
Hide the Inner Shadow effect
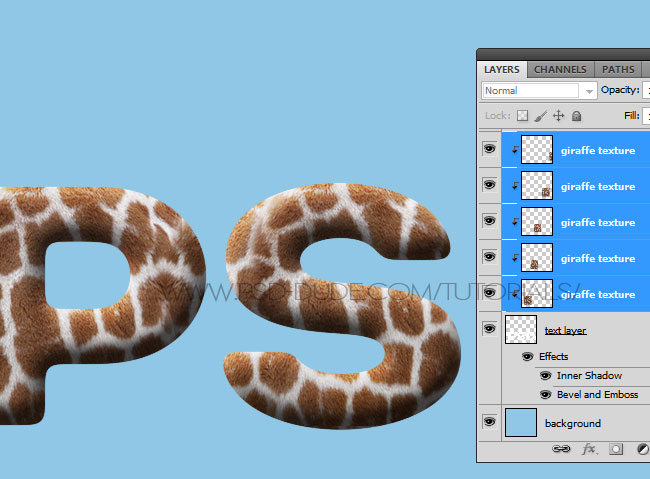click(546, 376)
